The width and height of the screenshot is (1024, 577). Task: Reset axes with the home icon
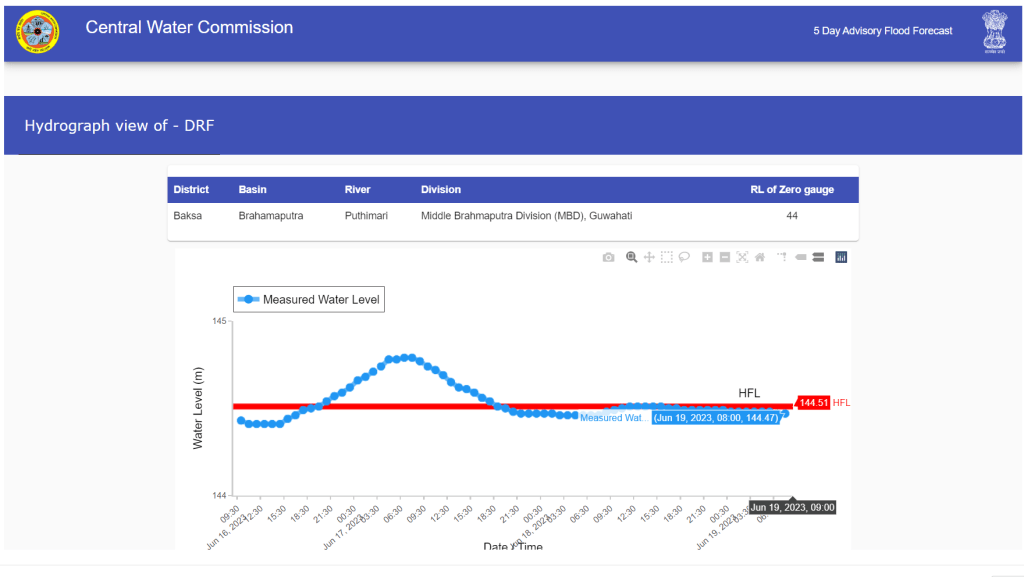point(759,257)
